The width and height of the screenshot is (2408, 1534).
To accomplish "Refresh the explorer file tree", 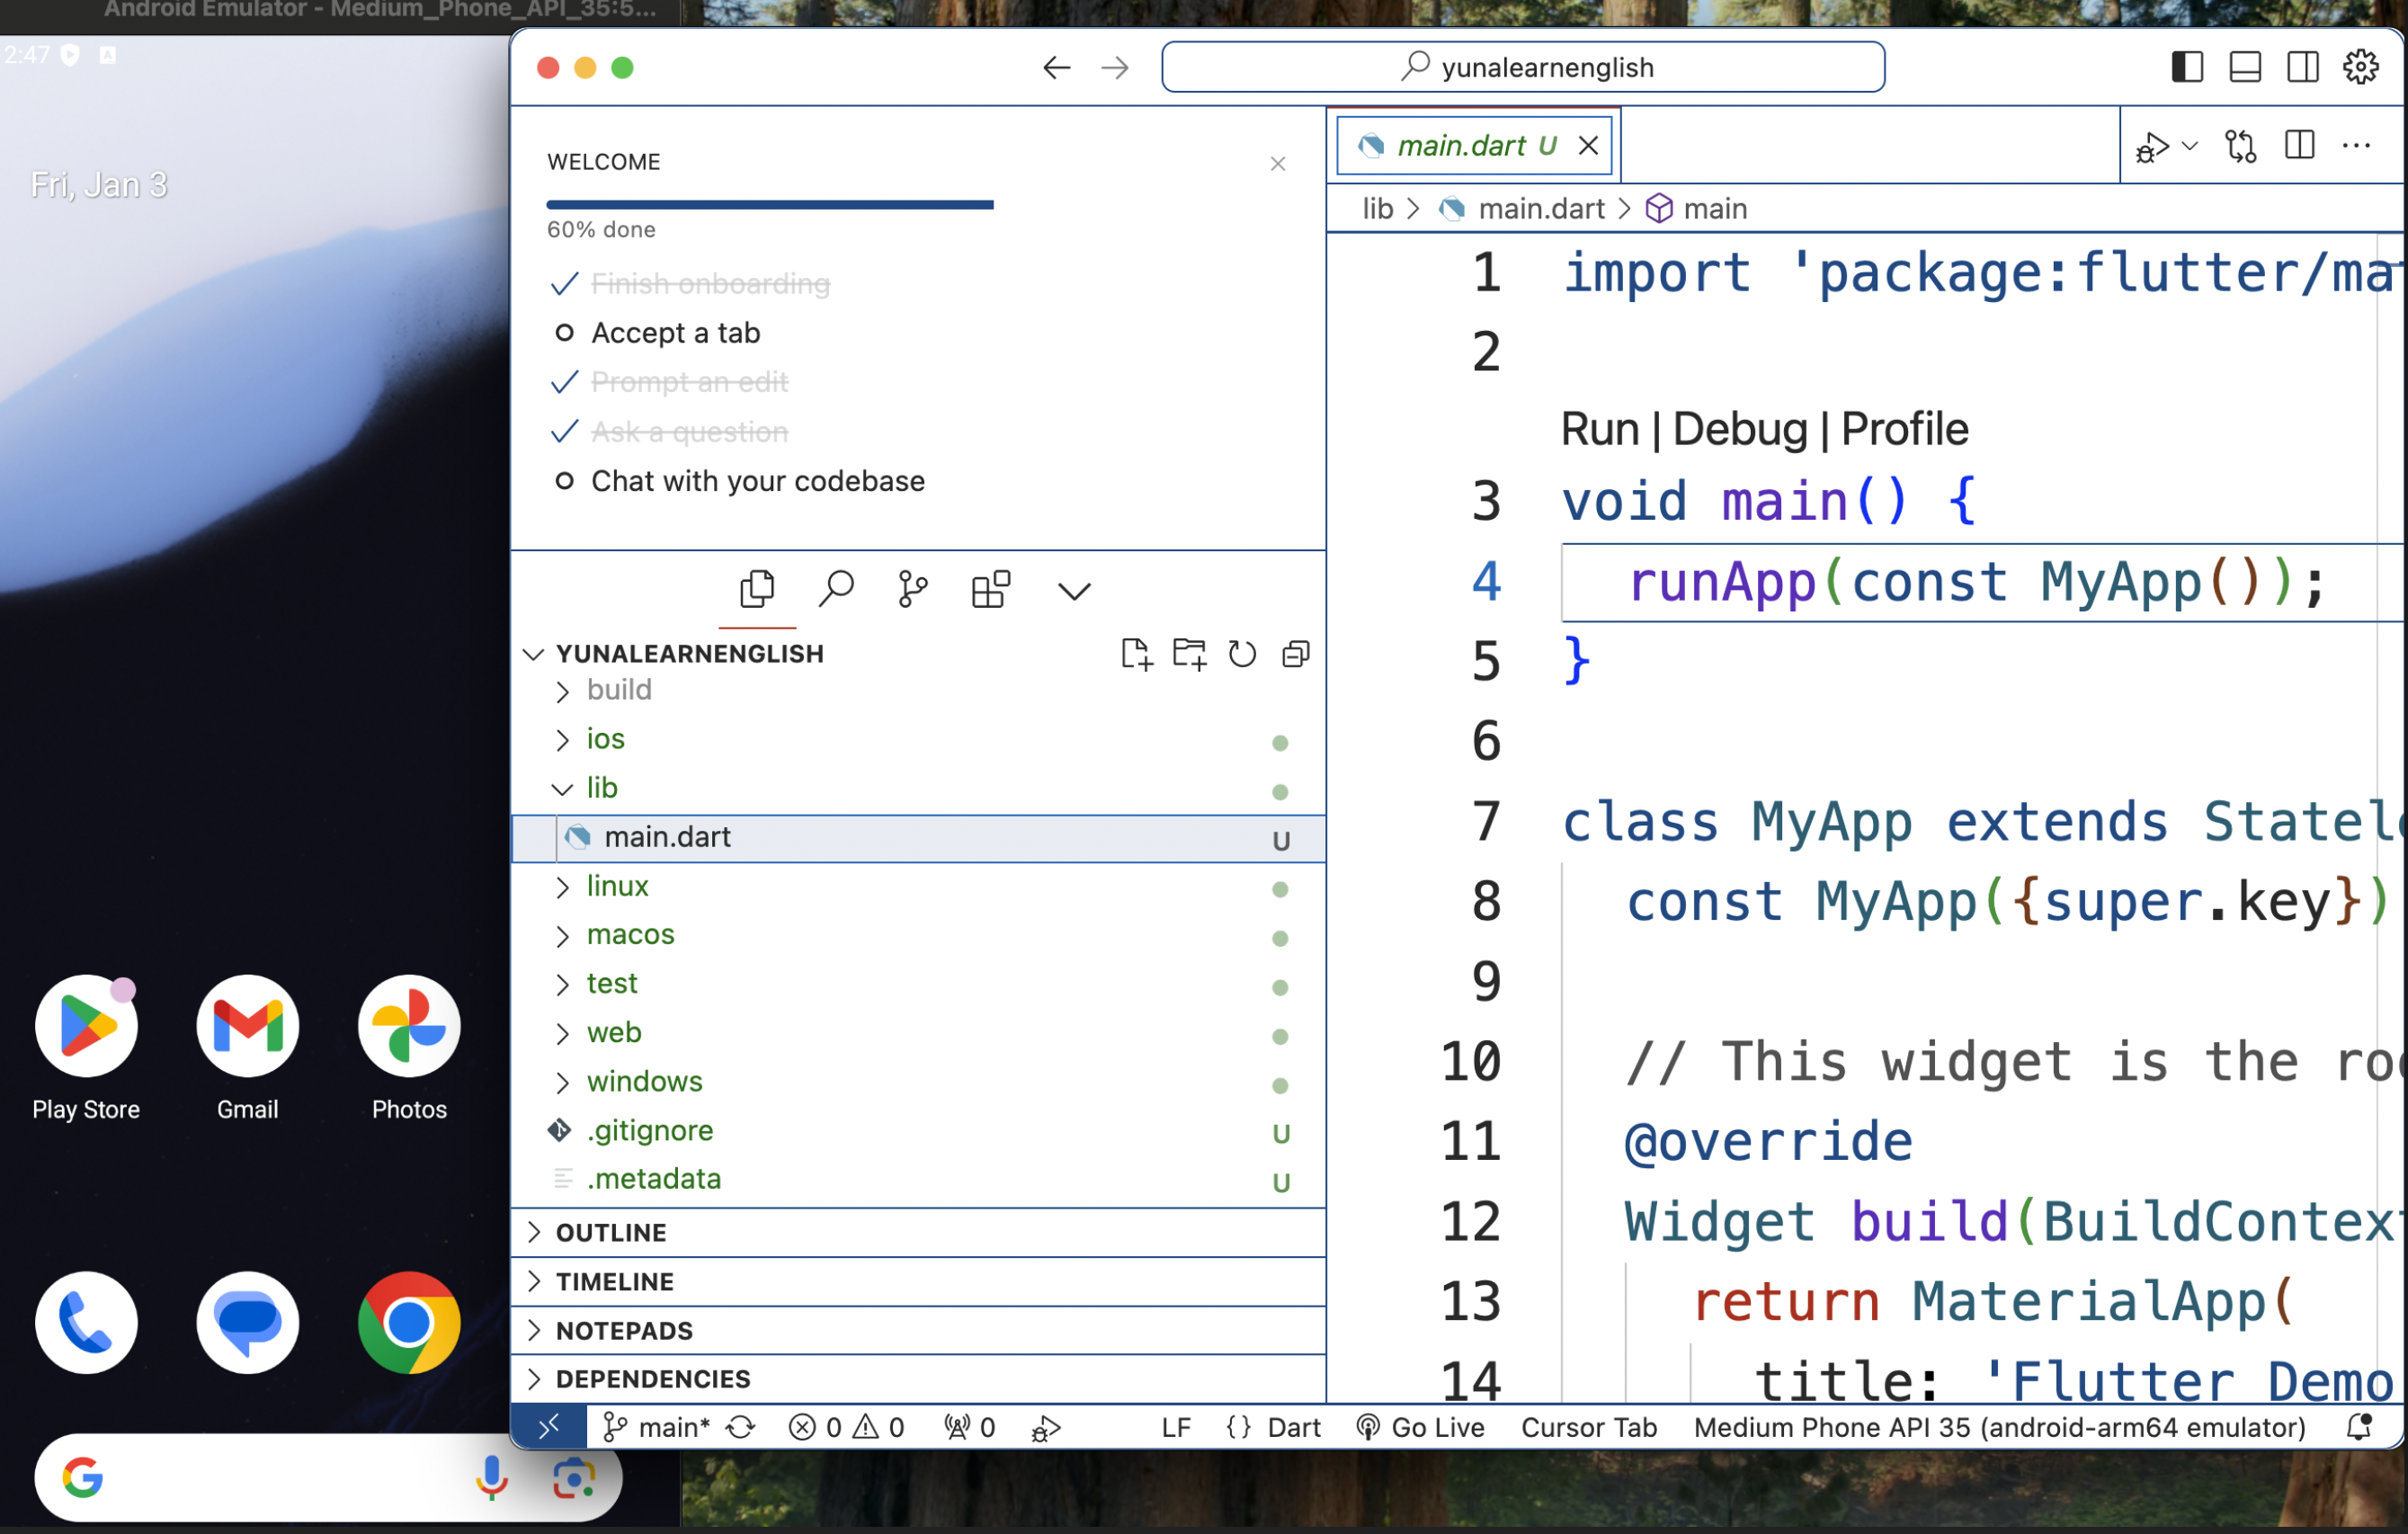I will point(1242,654).
